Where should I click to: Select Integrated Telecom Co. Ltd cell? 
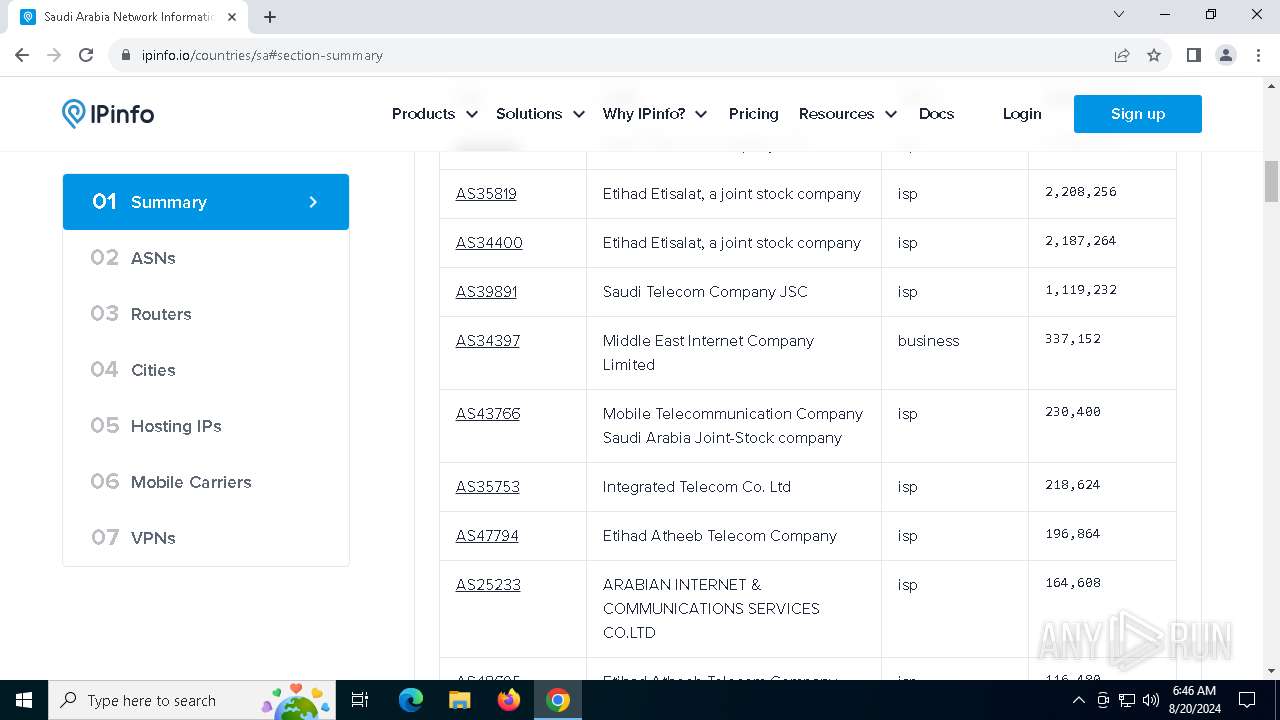pos(734,487)
